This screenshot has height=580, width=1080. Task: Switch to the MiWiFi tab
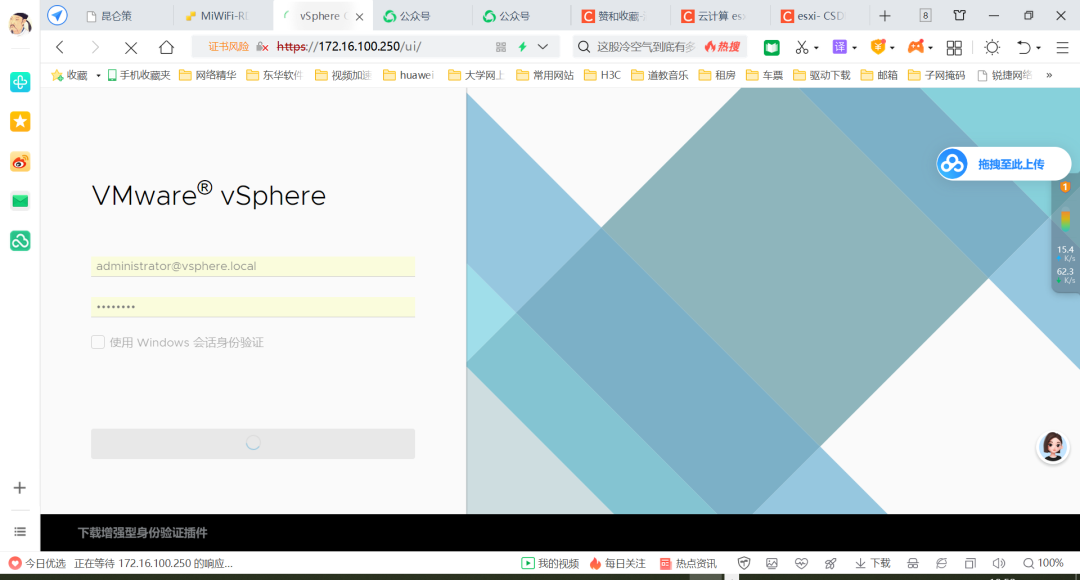[x=222, y=16]
